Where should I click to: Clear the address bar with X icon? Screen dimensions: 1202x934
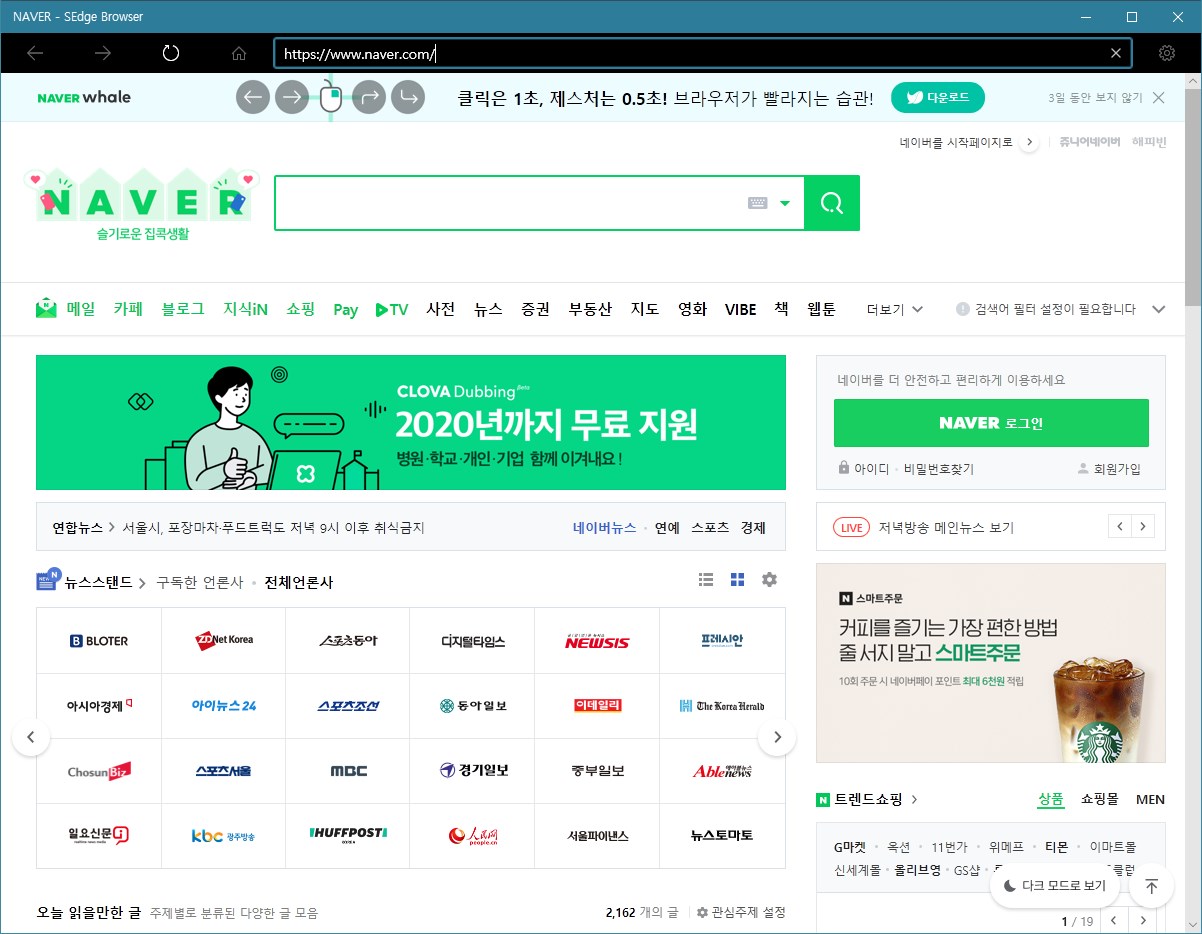click(1116, 53)
